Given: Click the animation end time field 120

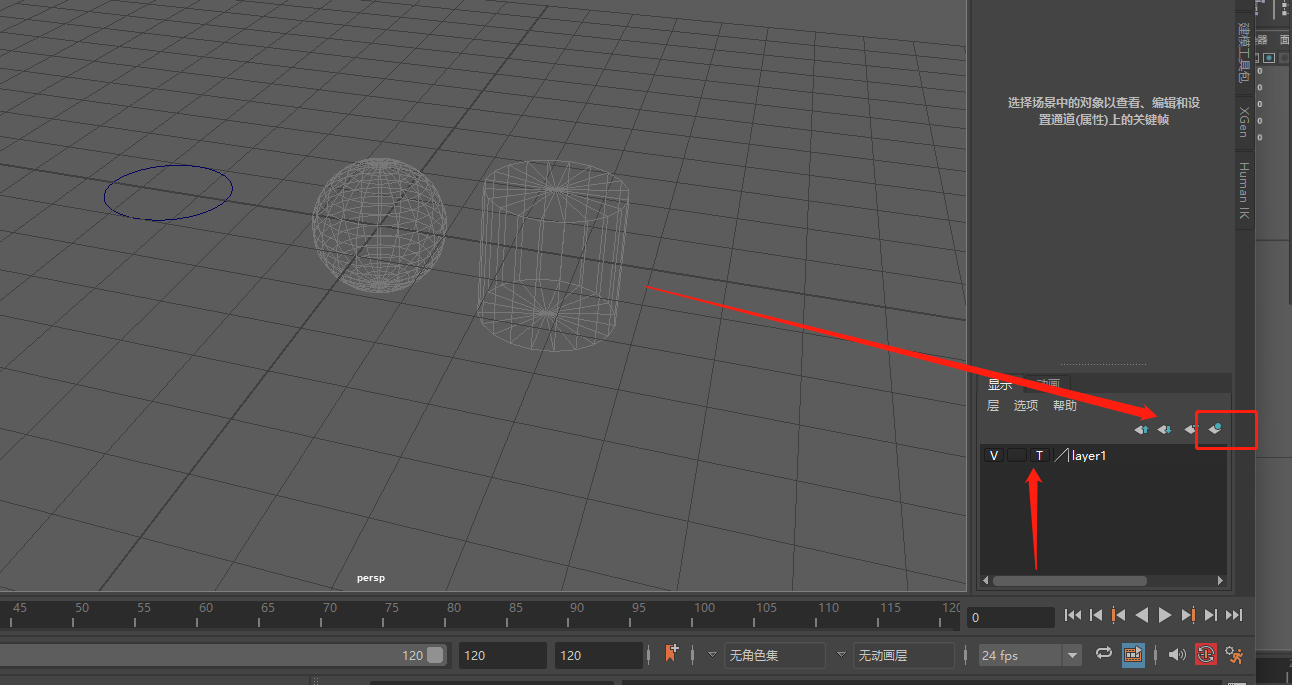Looking at the screenshot, I should coord(598,655).
